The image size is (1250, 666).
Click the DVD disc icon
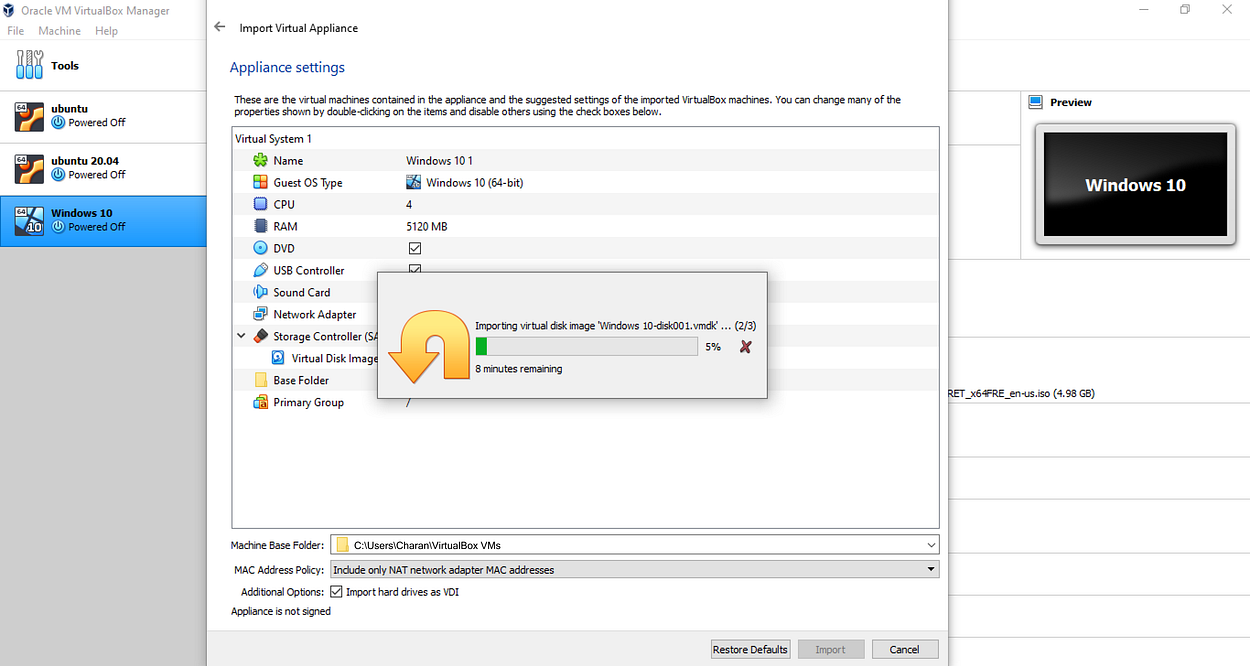260,248
